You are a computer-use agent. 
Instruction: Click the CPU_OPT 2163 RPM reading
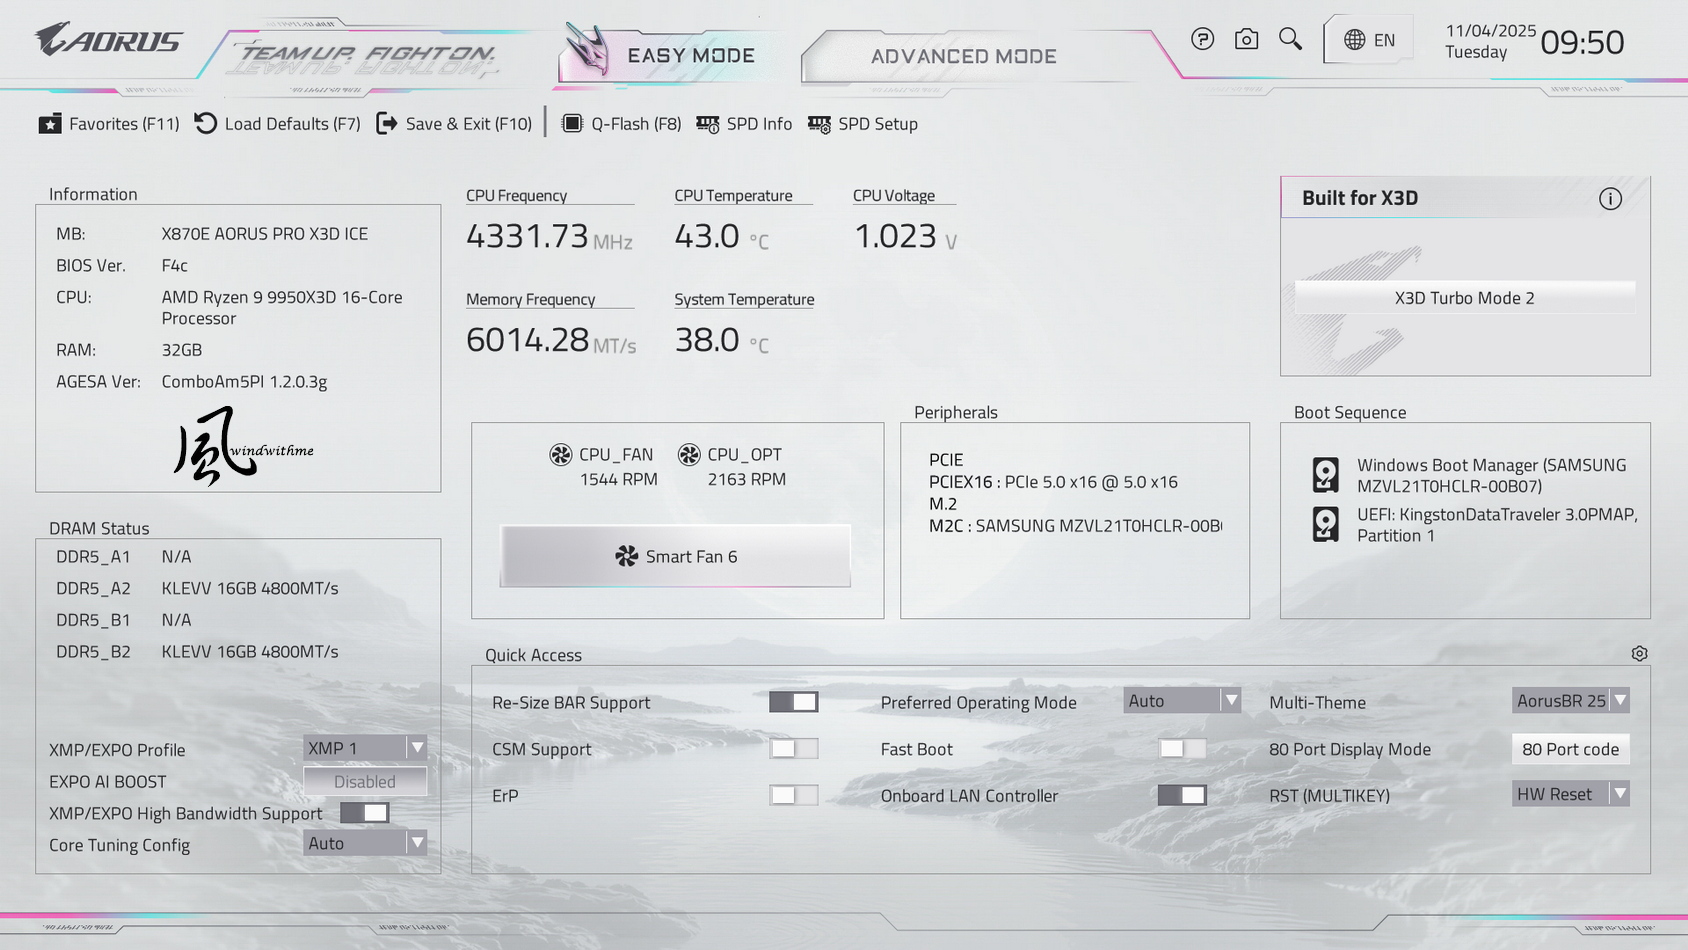(747, 480)
